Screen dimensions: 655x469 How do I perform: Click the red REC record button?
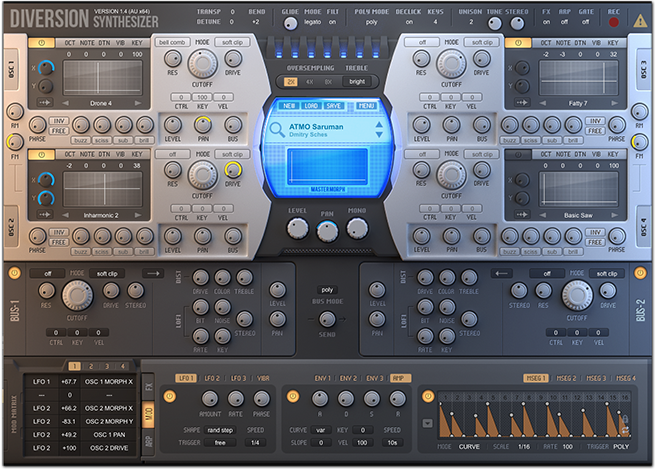tap(613, 22)
